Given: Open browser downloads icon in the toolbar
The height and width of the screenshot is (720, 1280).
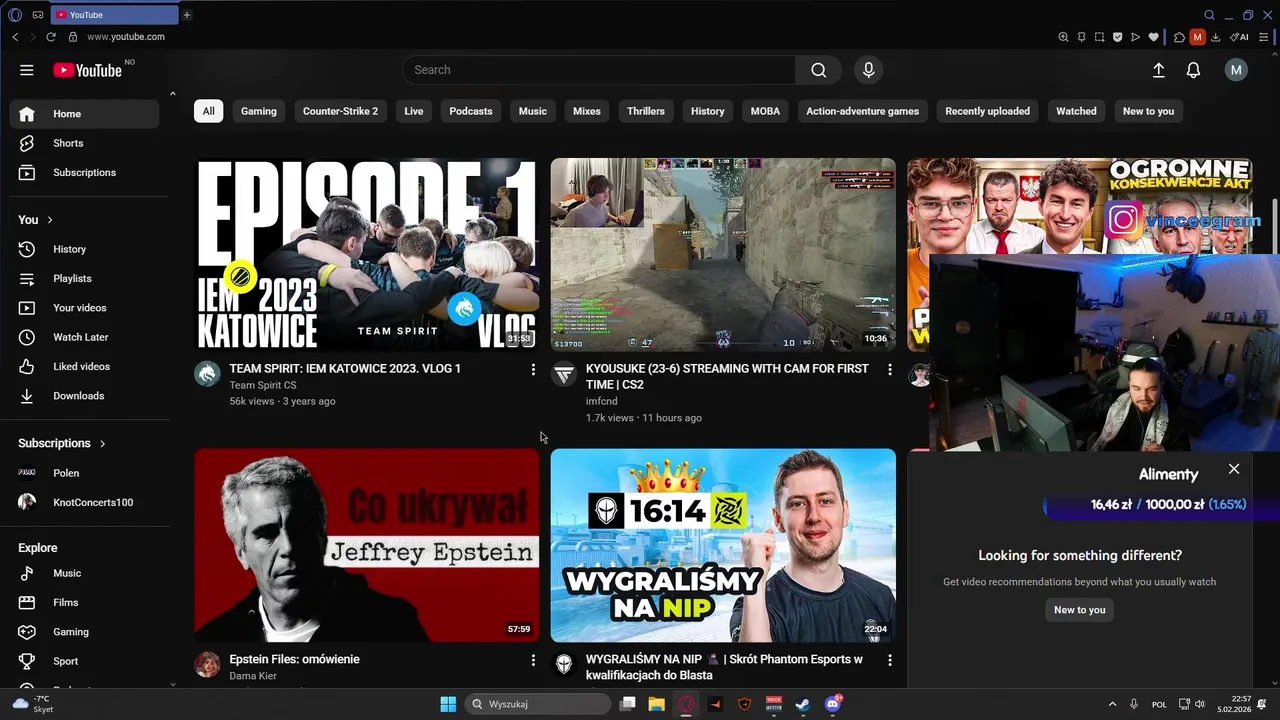Looking at the screenshot, I should pos(1215,37).
